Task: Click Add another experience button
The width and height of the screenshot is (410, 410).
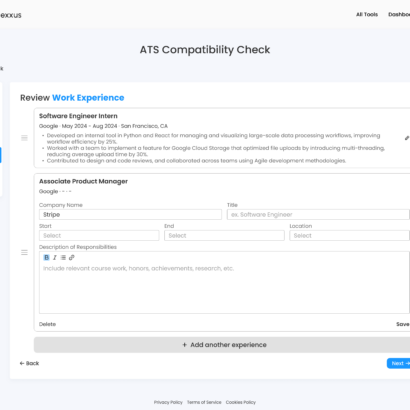Action: (x=222, y=345)
